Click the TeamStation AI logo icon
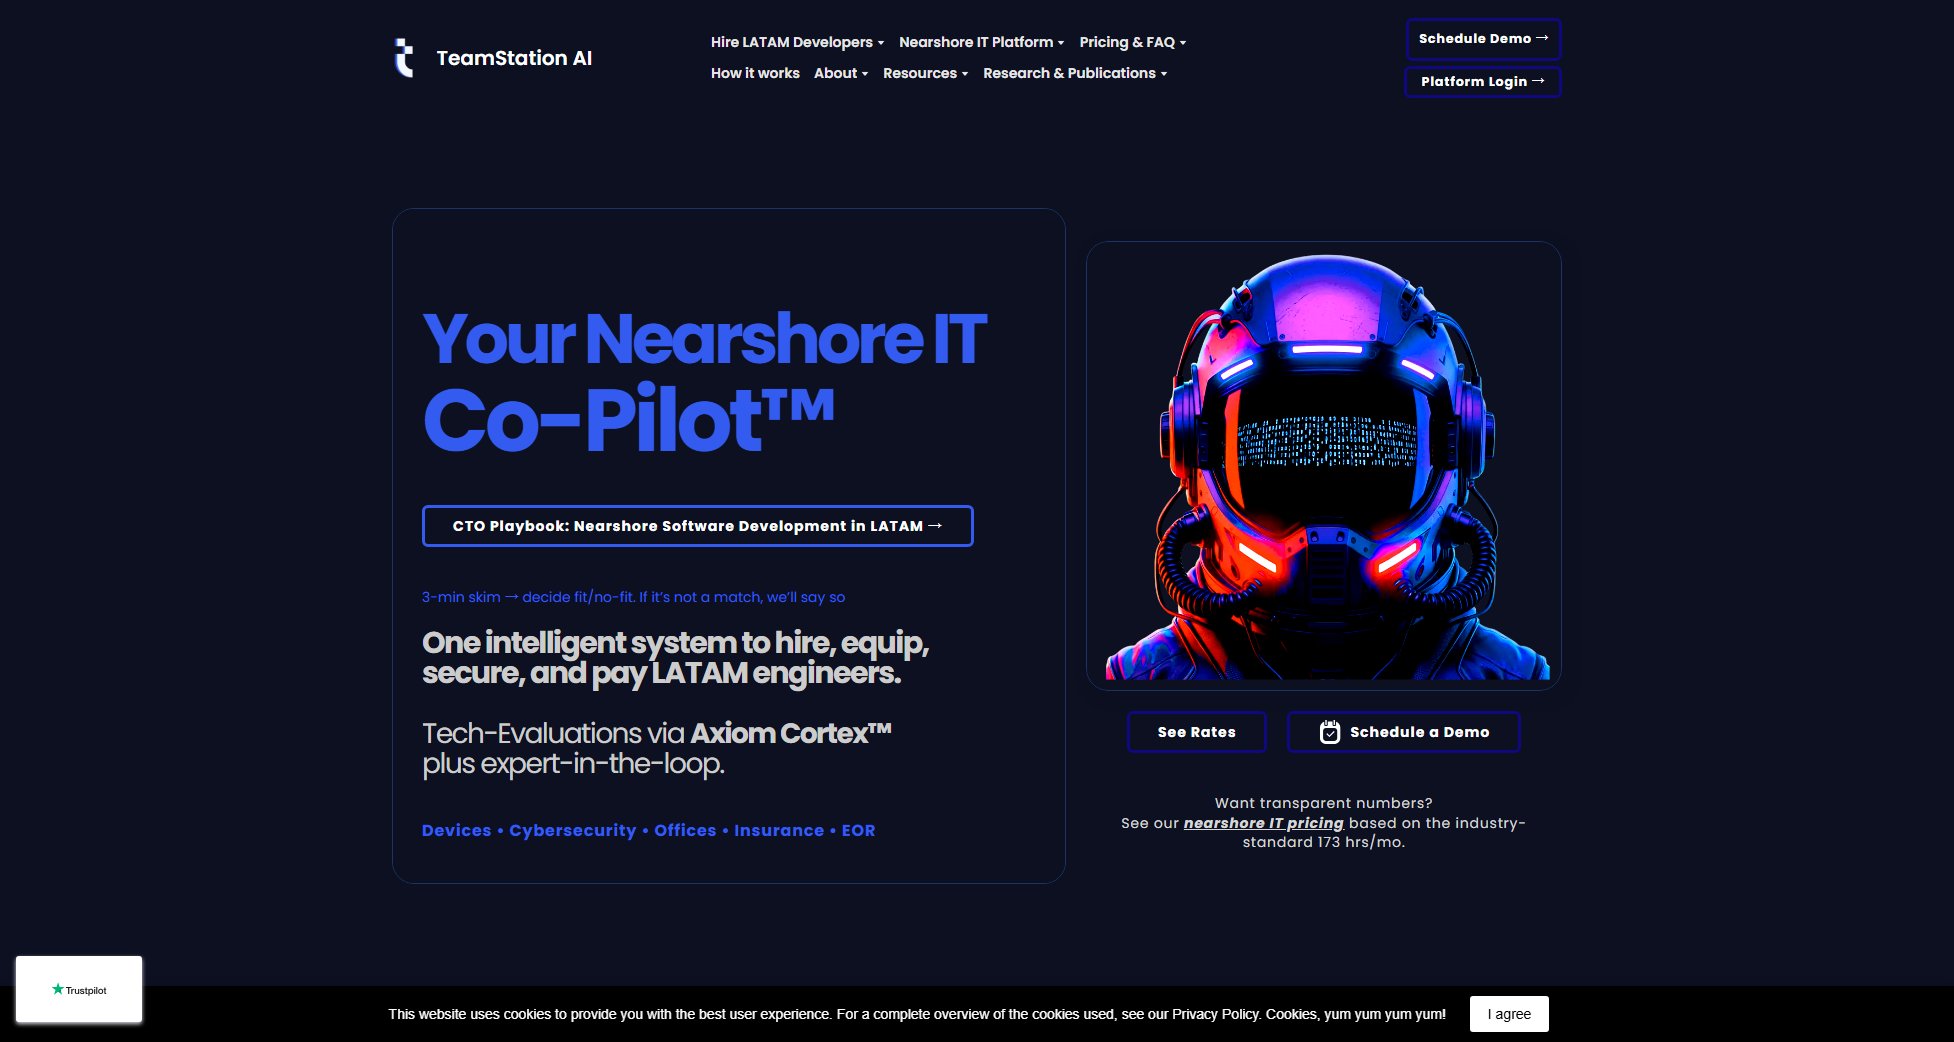The width and height of the screenshot is (1954, 1042). pos(403,58)
